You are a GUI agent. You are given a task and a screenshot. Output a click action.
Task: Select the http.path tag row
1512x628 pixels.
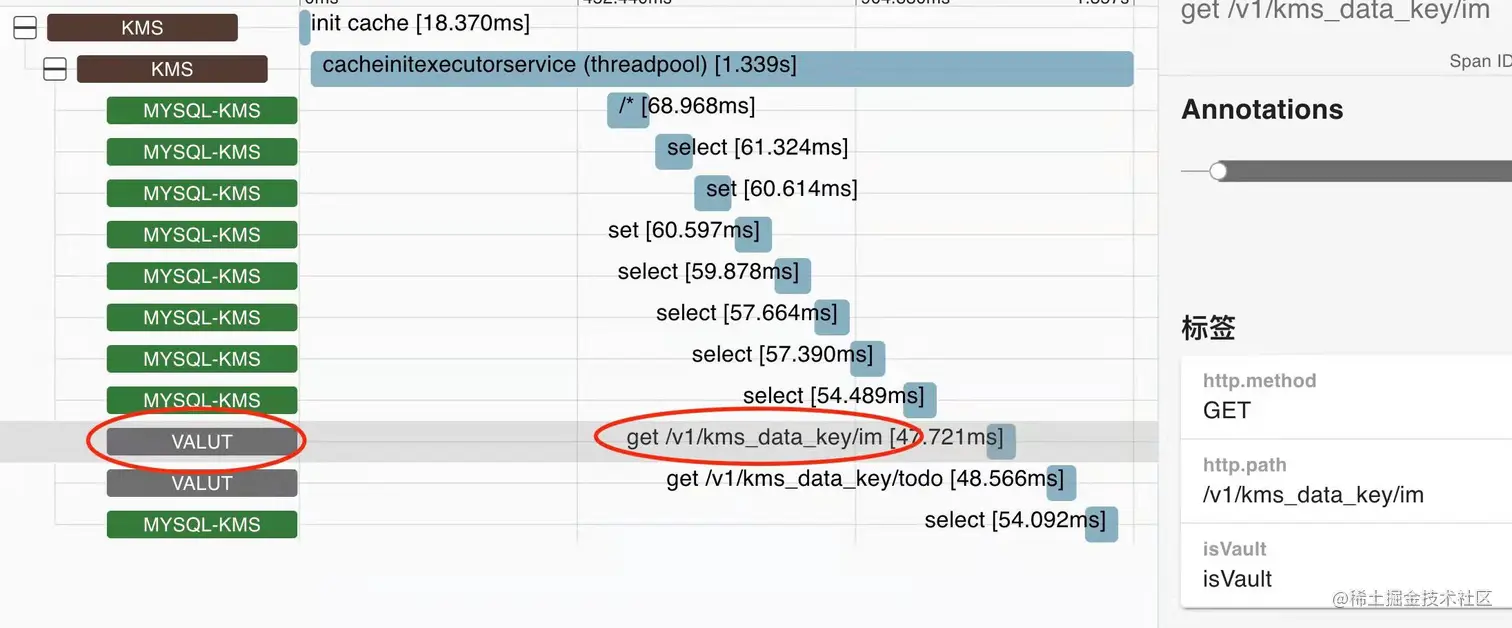(x=1346, y=481)
